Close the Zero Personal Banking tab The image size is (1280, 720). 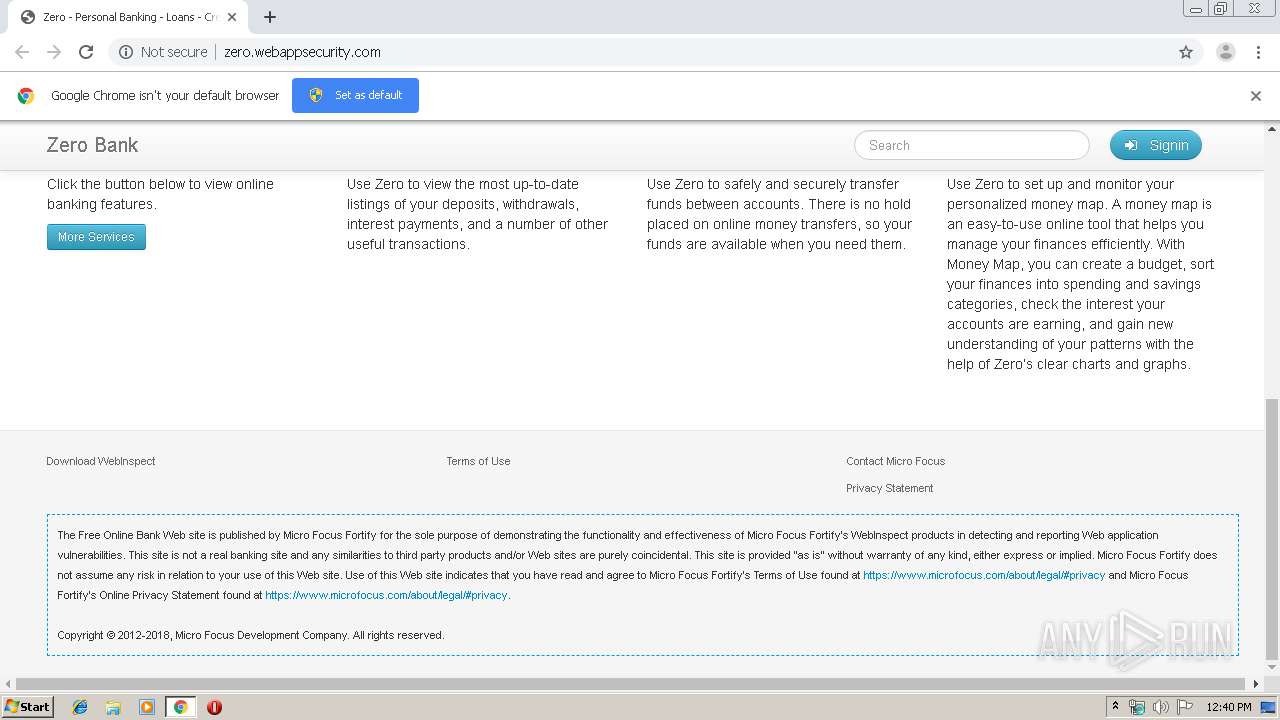pos(232,17)
